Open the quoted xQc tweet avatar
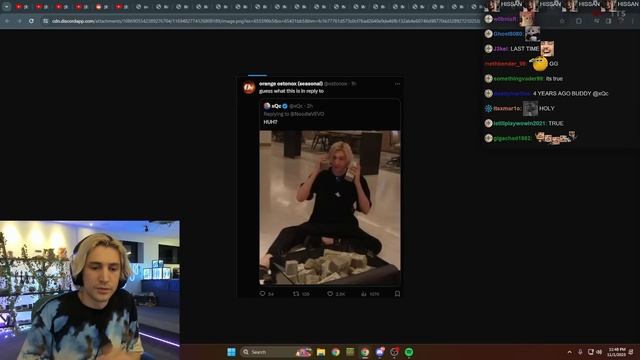 click(x=267, y=106)
